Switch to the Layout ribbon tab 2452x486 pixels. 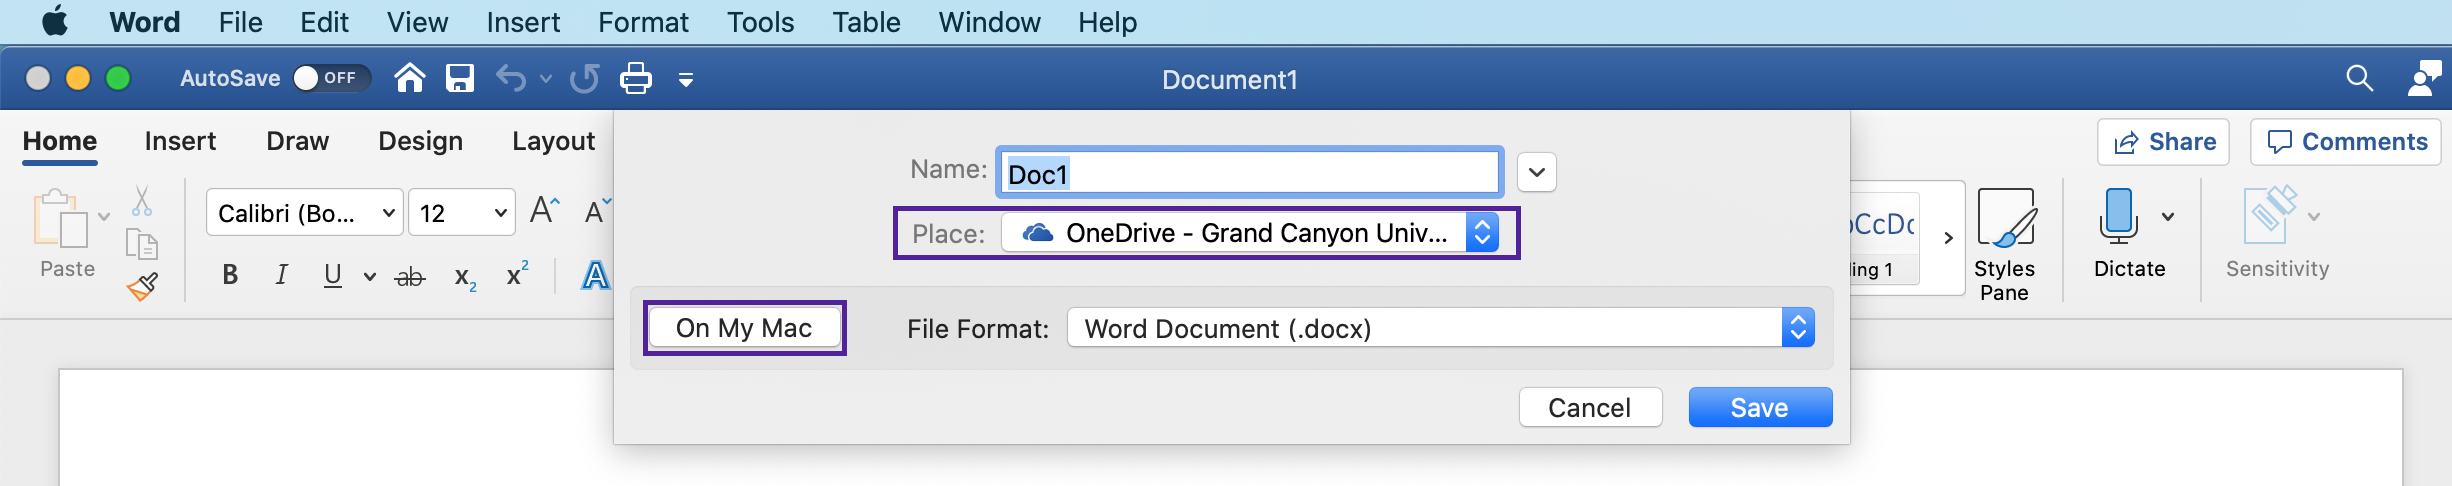[x=553, y=141]
